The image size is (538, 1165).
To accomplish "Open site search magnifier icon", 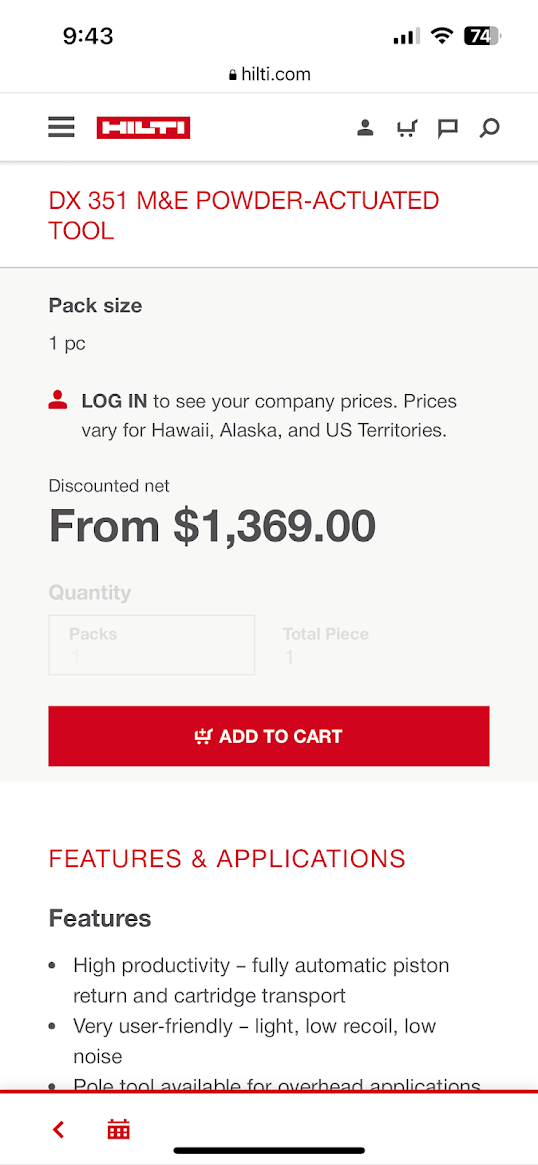I will 489,129.
